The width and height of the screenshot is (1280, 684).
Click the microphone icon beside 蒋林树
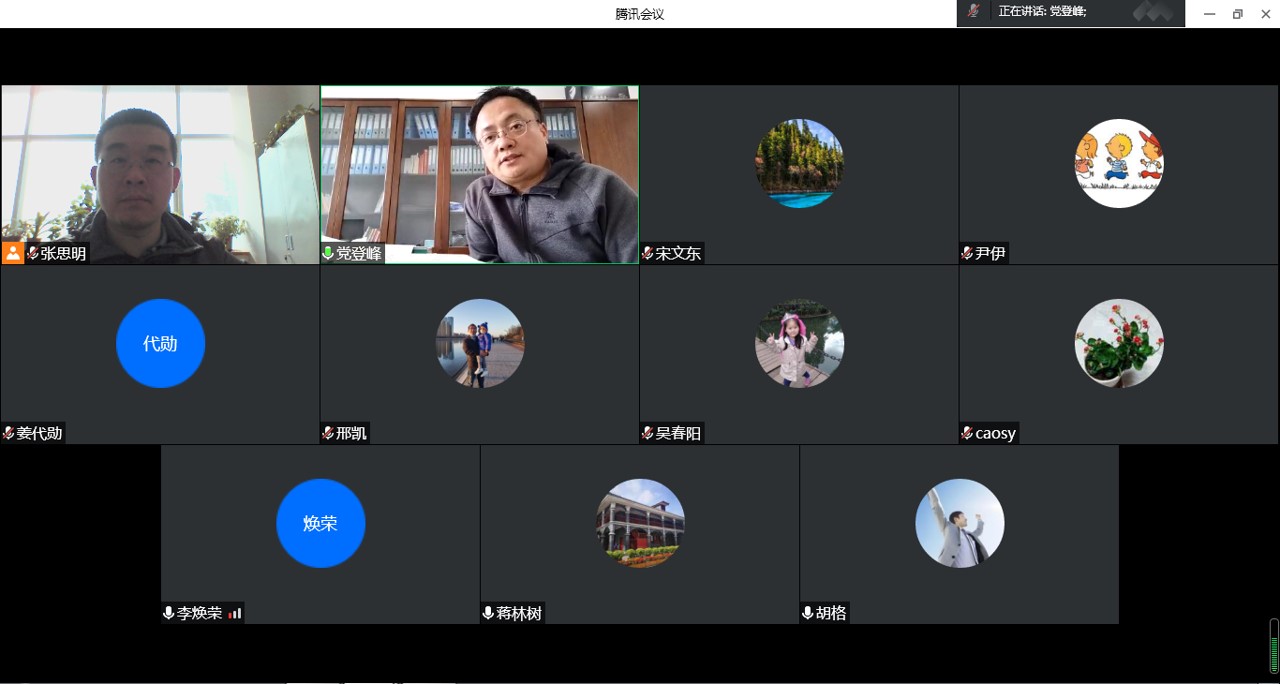click(x=488, y=613)
